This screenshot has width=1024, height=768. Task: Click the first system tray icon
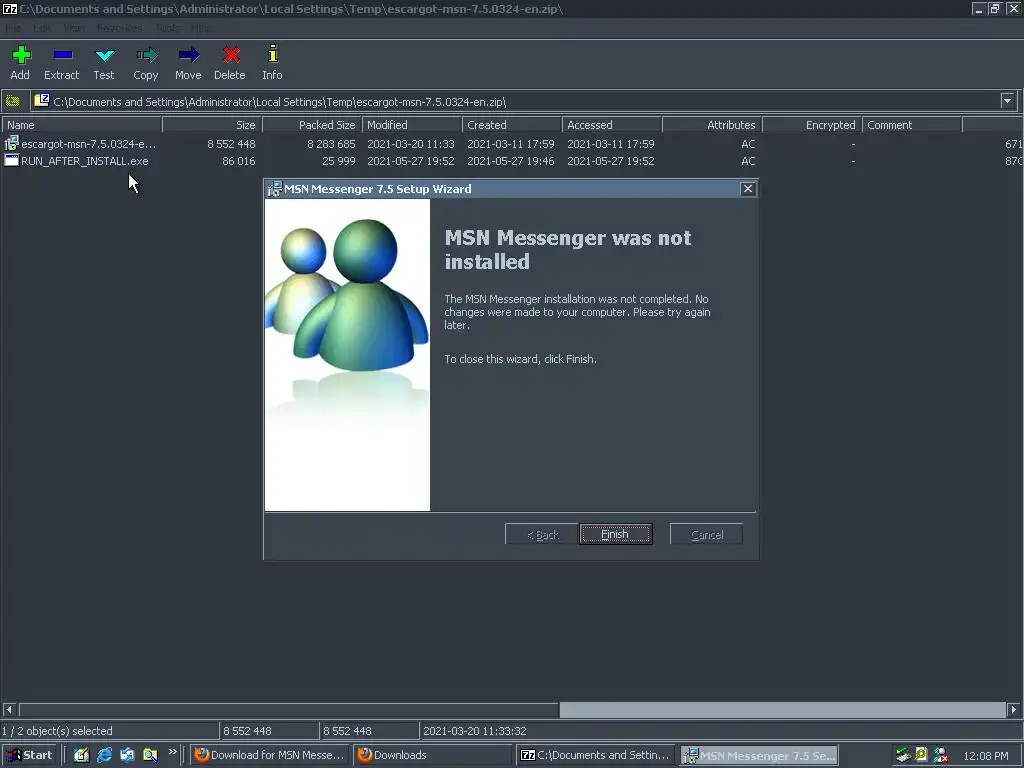click(x=903, y=755)
